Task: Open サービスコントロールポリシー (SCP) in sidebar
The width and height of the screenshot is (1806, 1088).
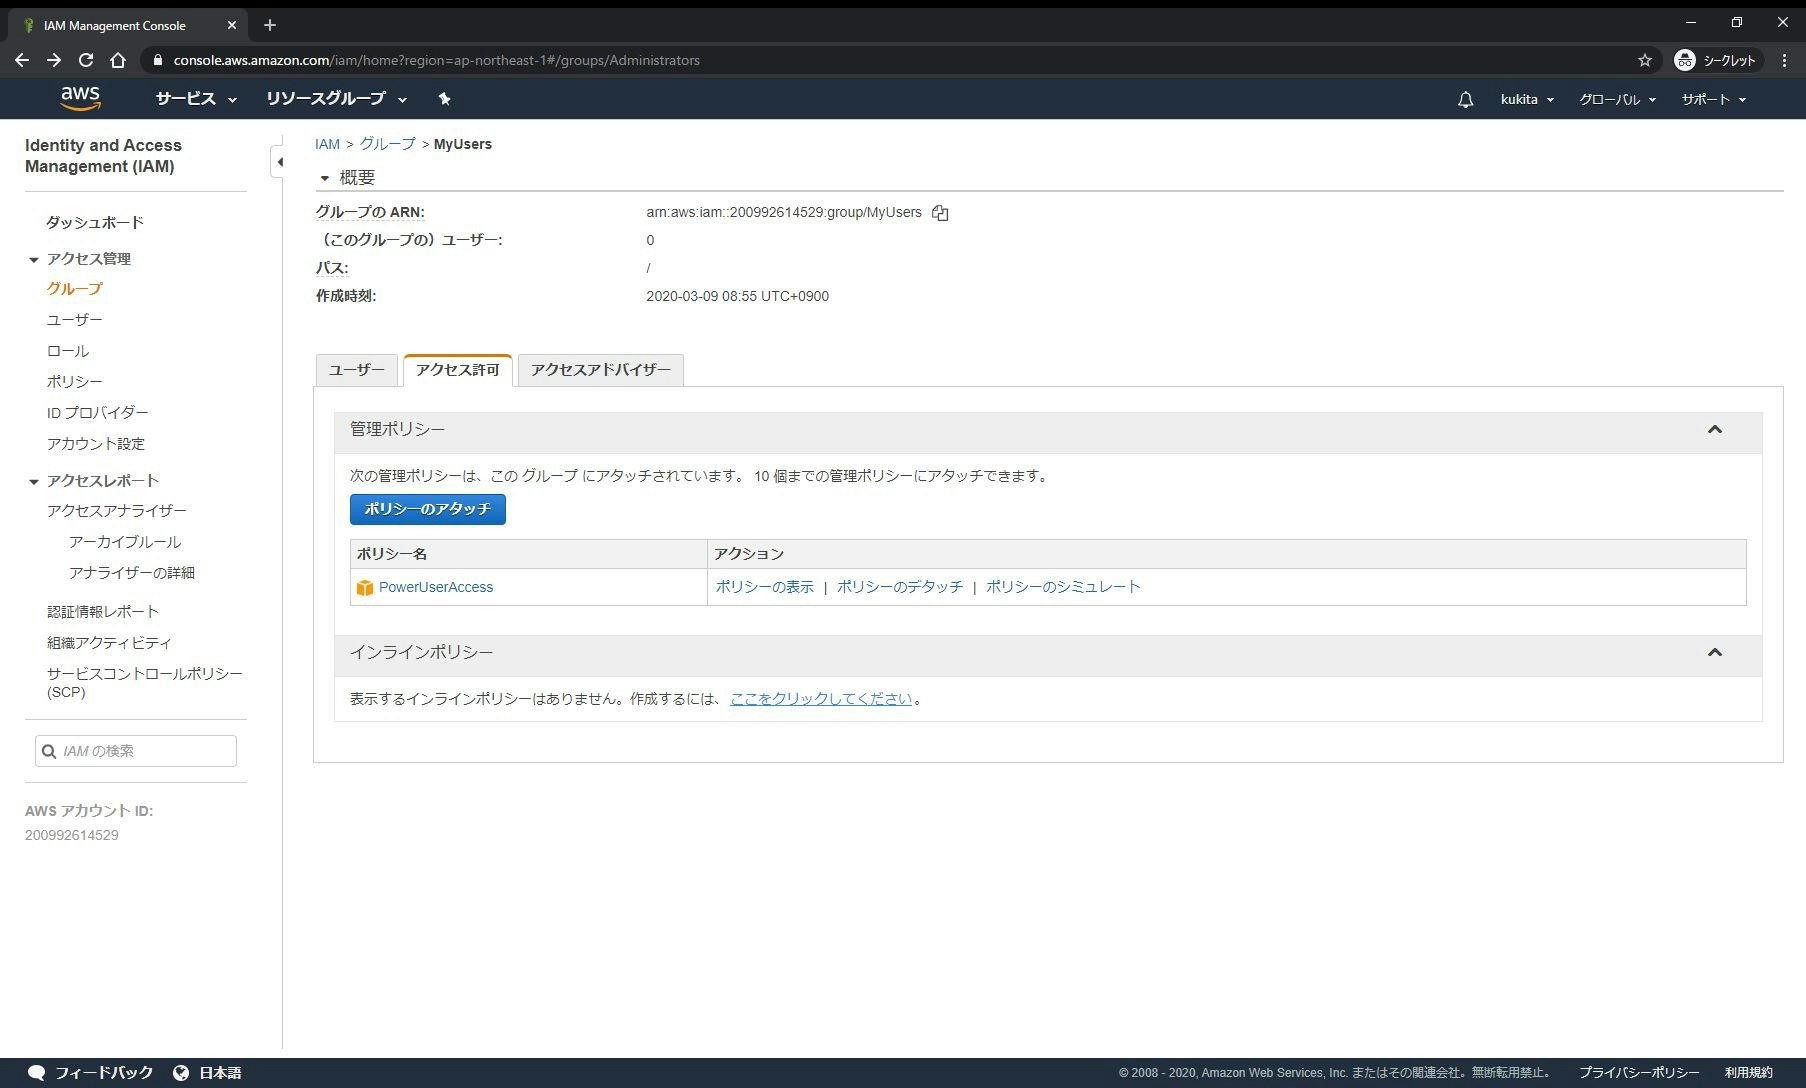Action: [144, 683]
